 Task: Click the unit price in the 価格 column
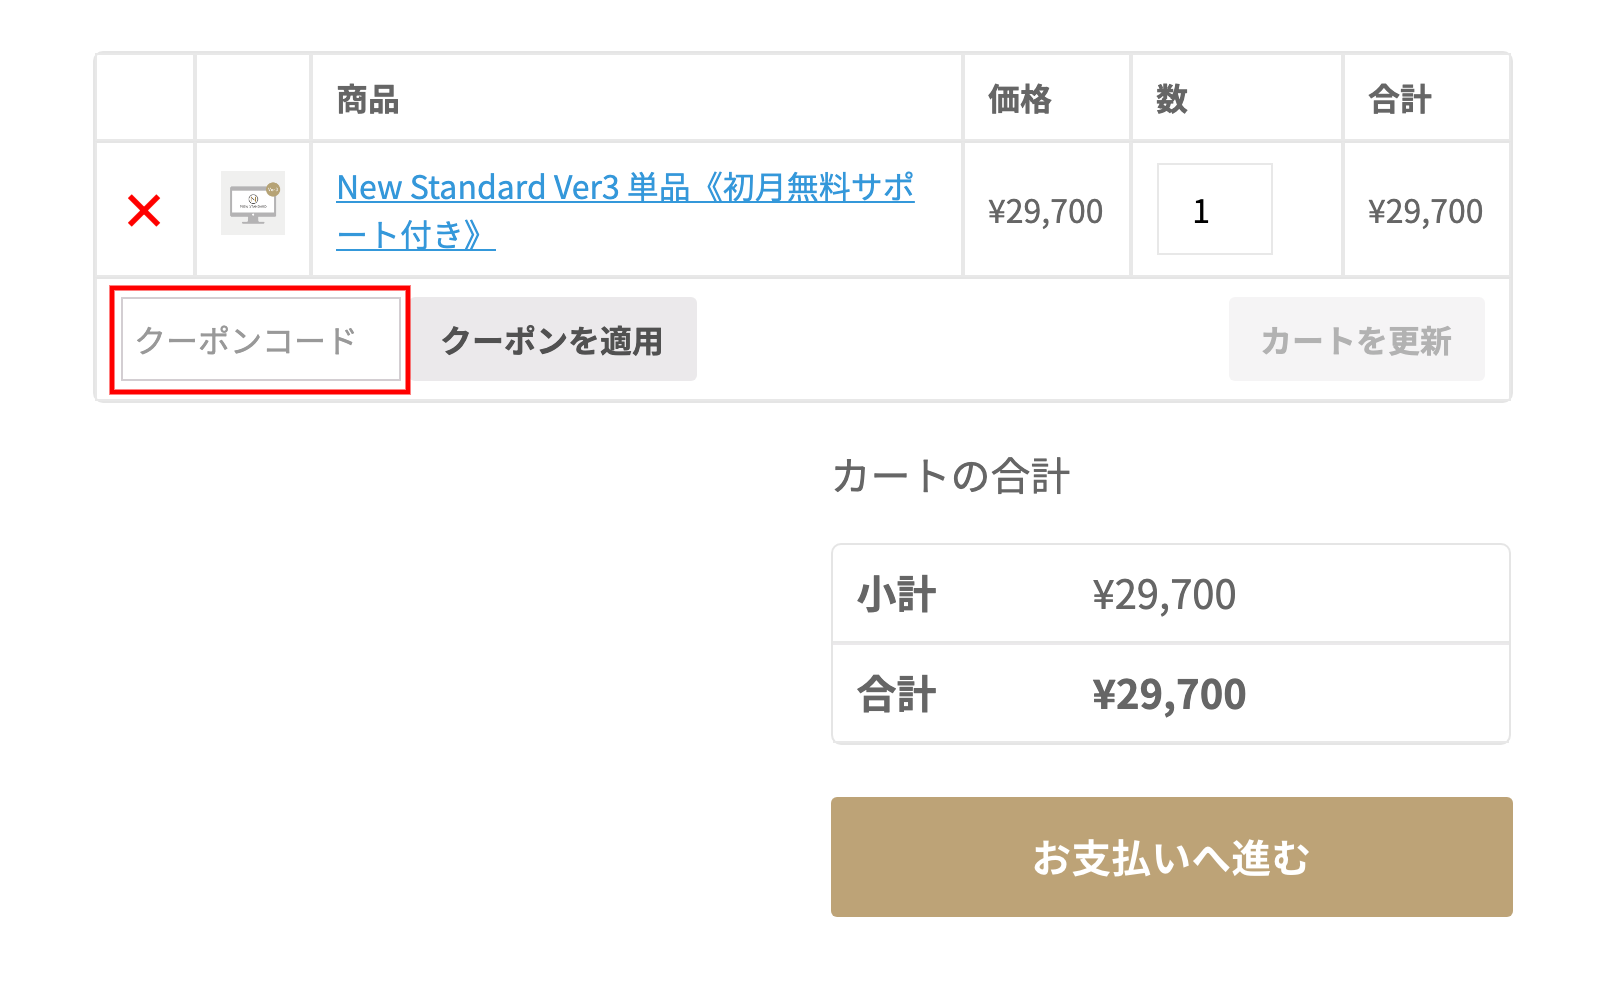(x=1045, y=211)
